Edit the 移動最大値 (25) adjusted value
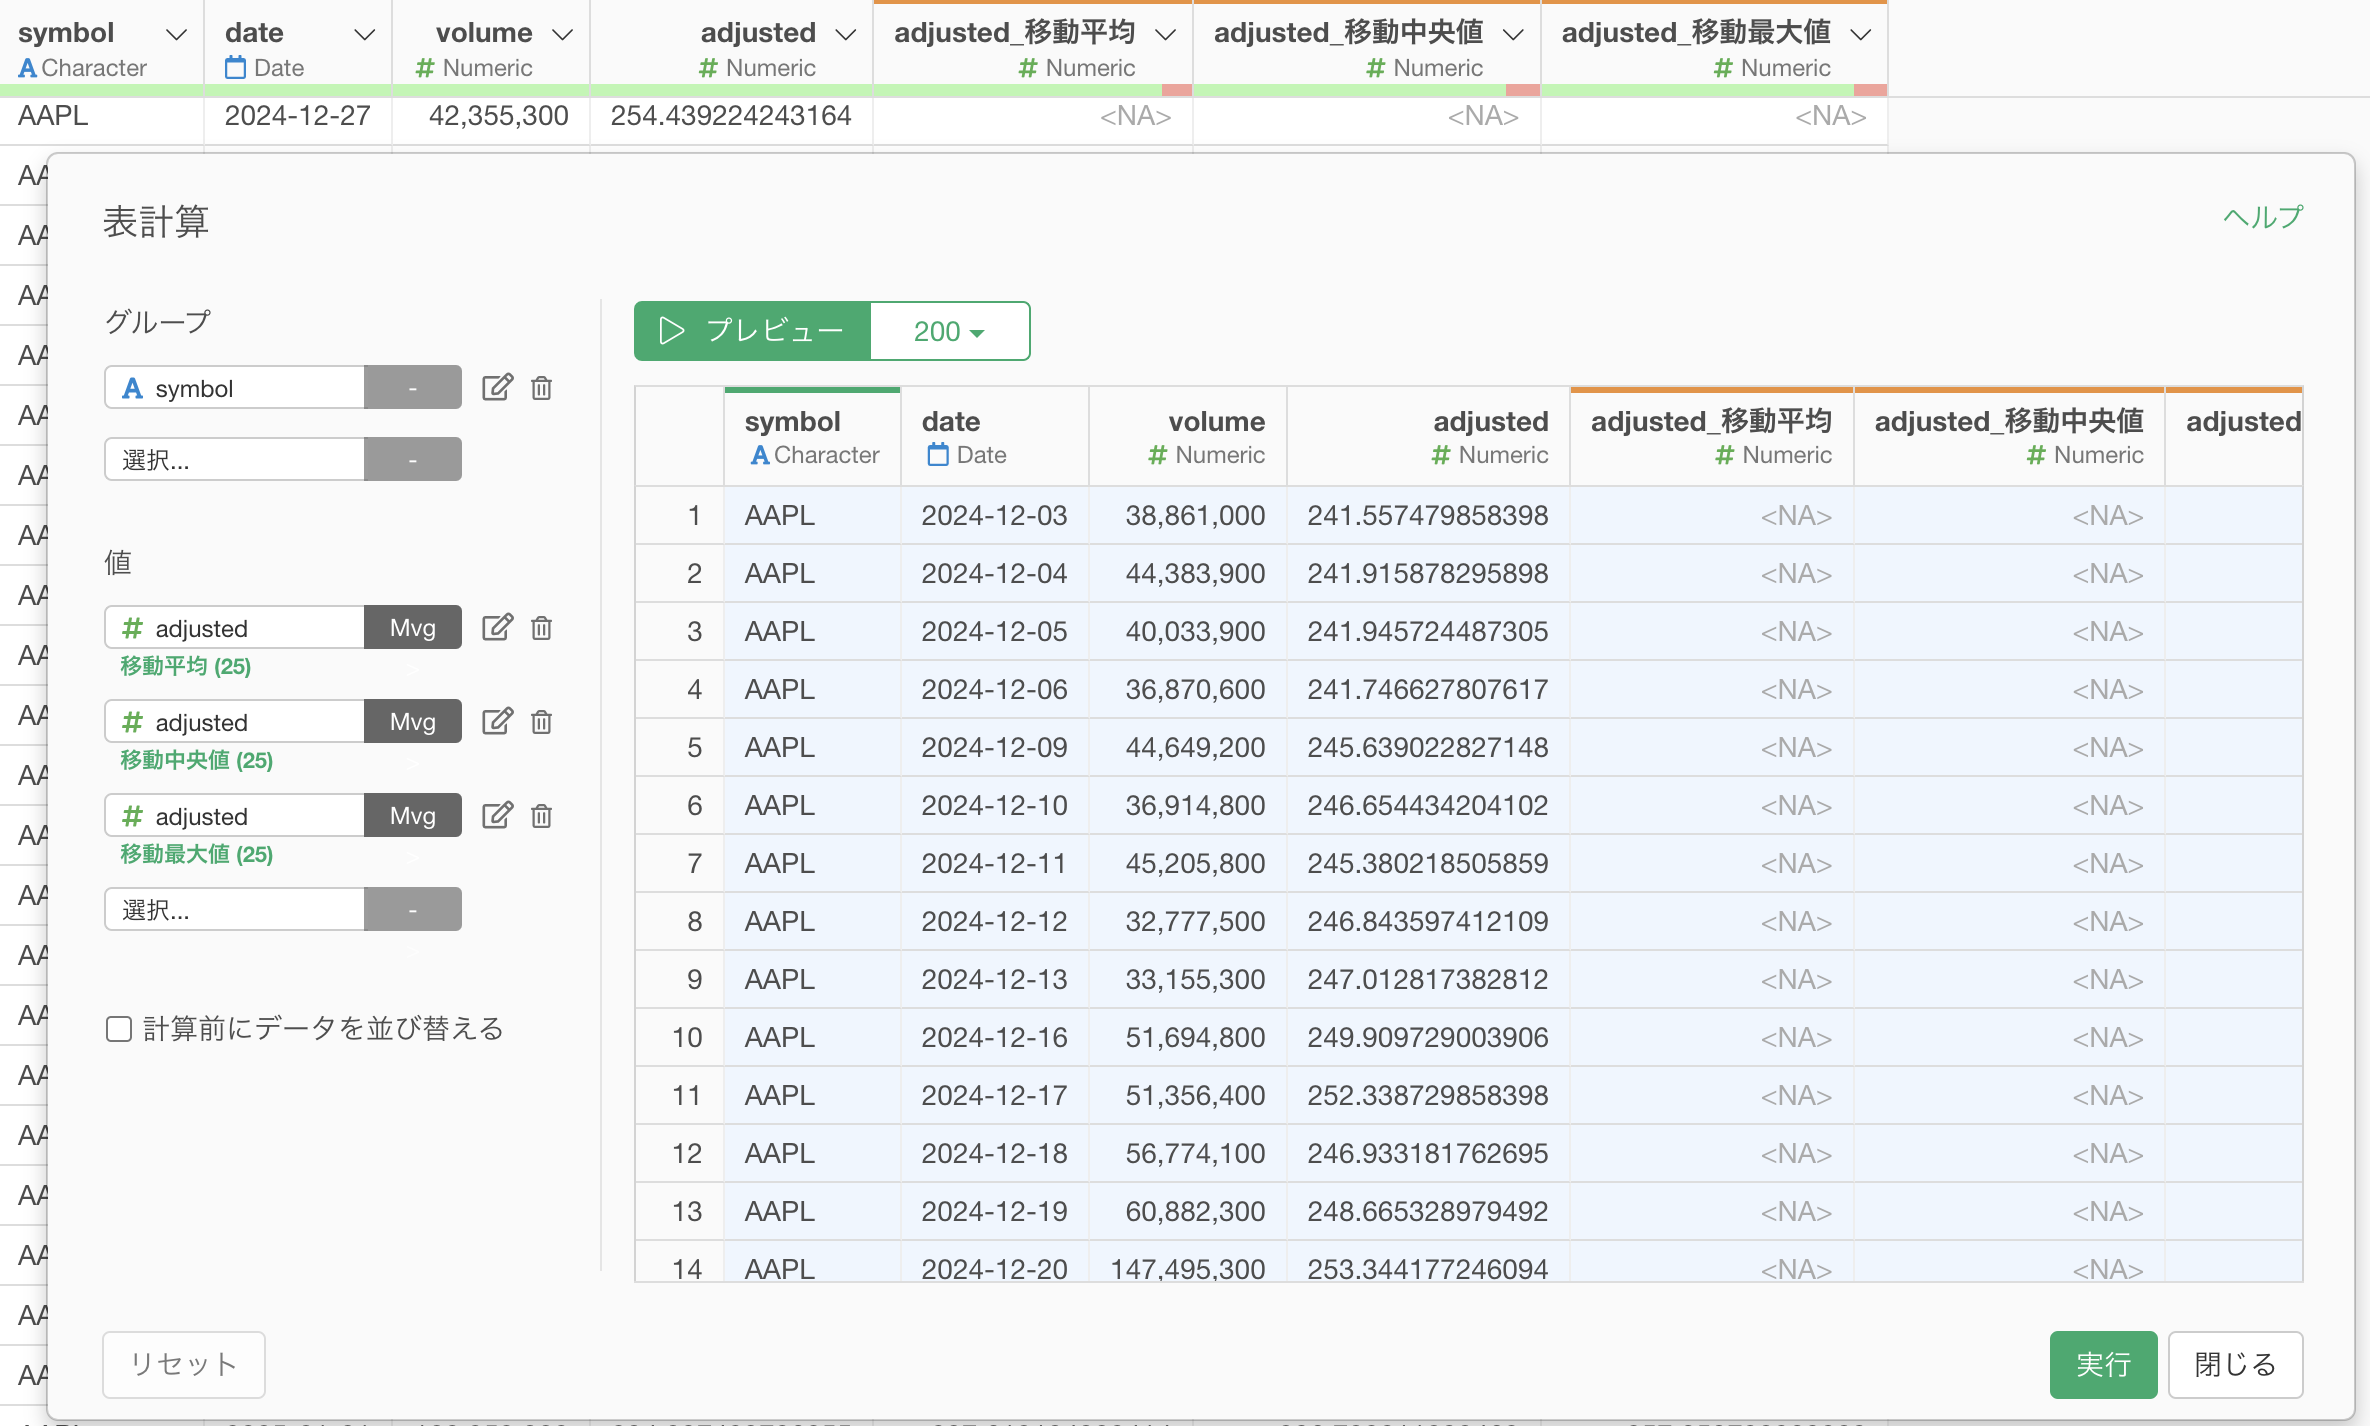2370x1426 pixels. point(497,816)
